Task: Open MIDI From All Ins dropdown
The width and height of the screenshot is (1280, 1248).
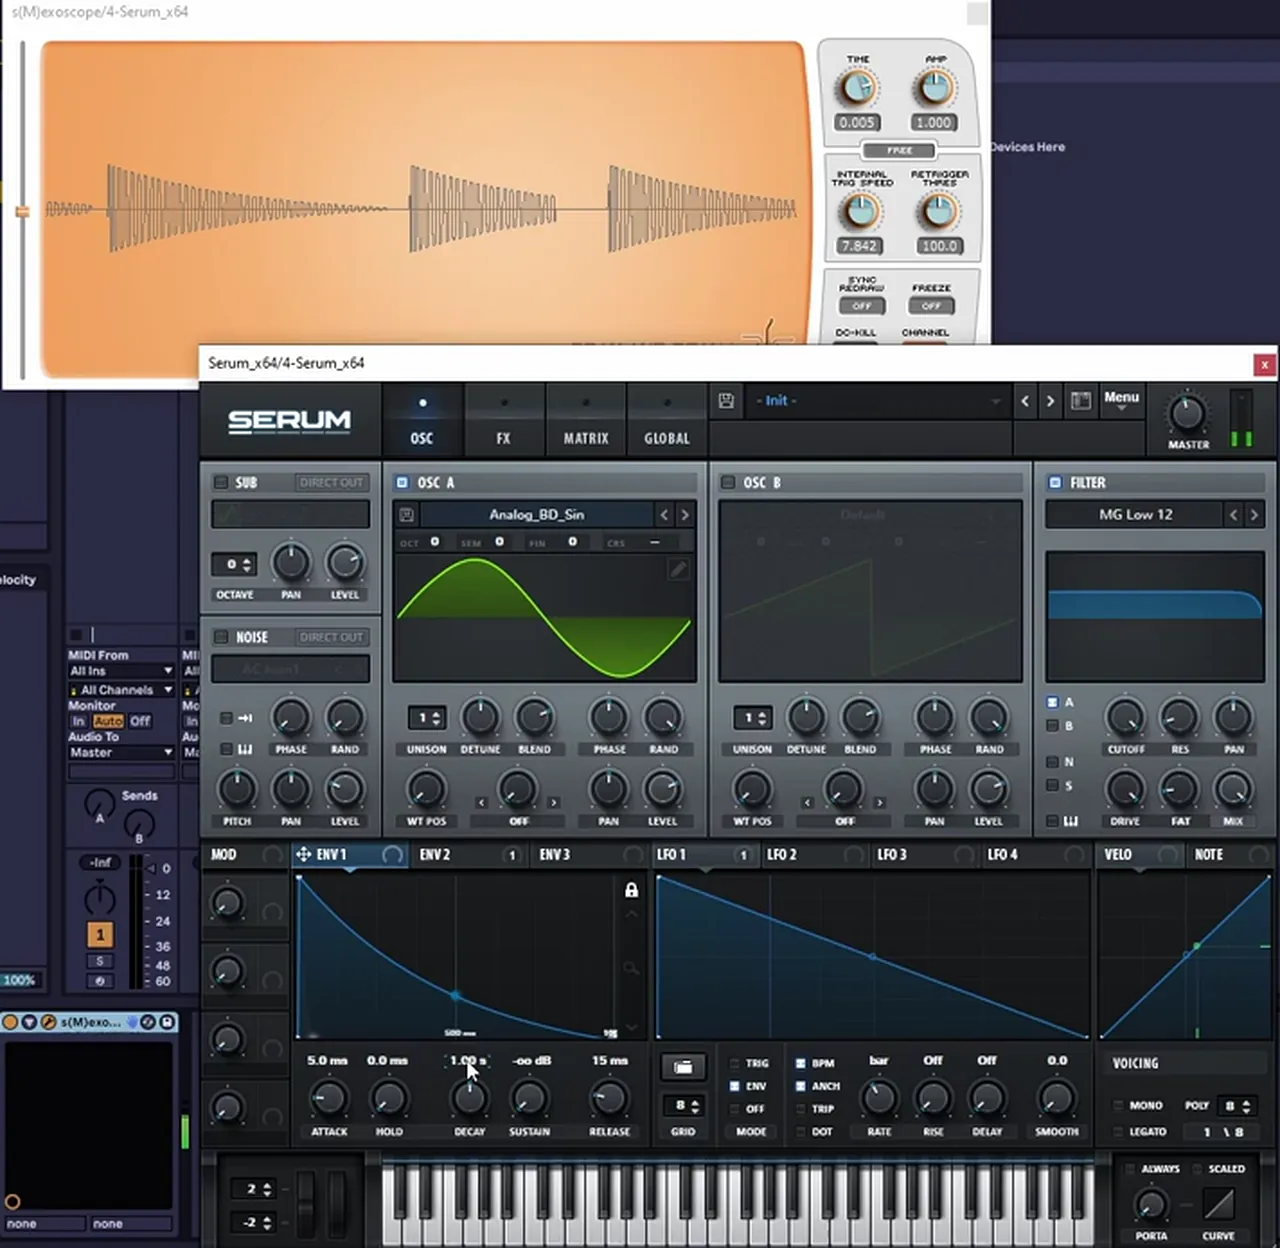Action: tap(120, 671)
